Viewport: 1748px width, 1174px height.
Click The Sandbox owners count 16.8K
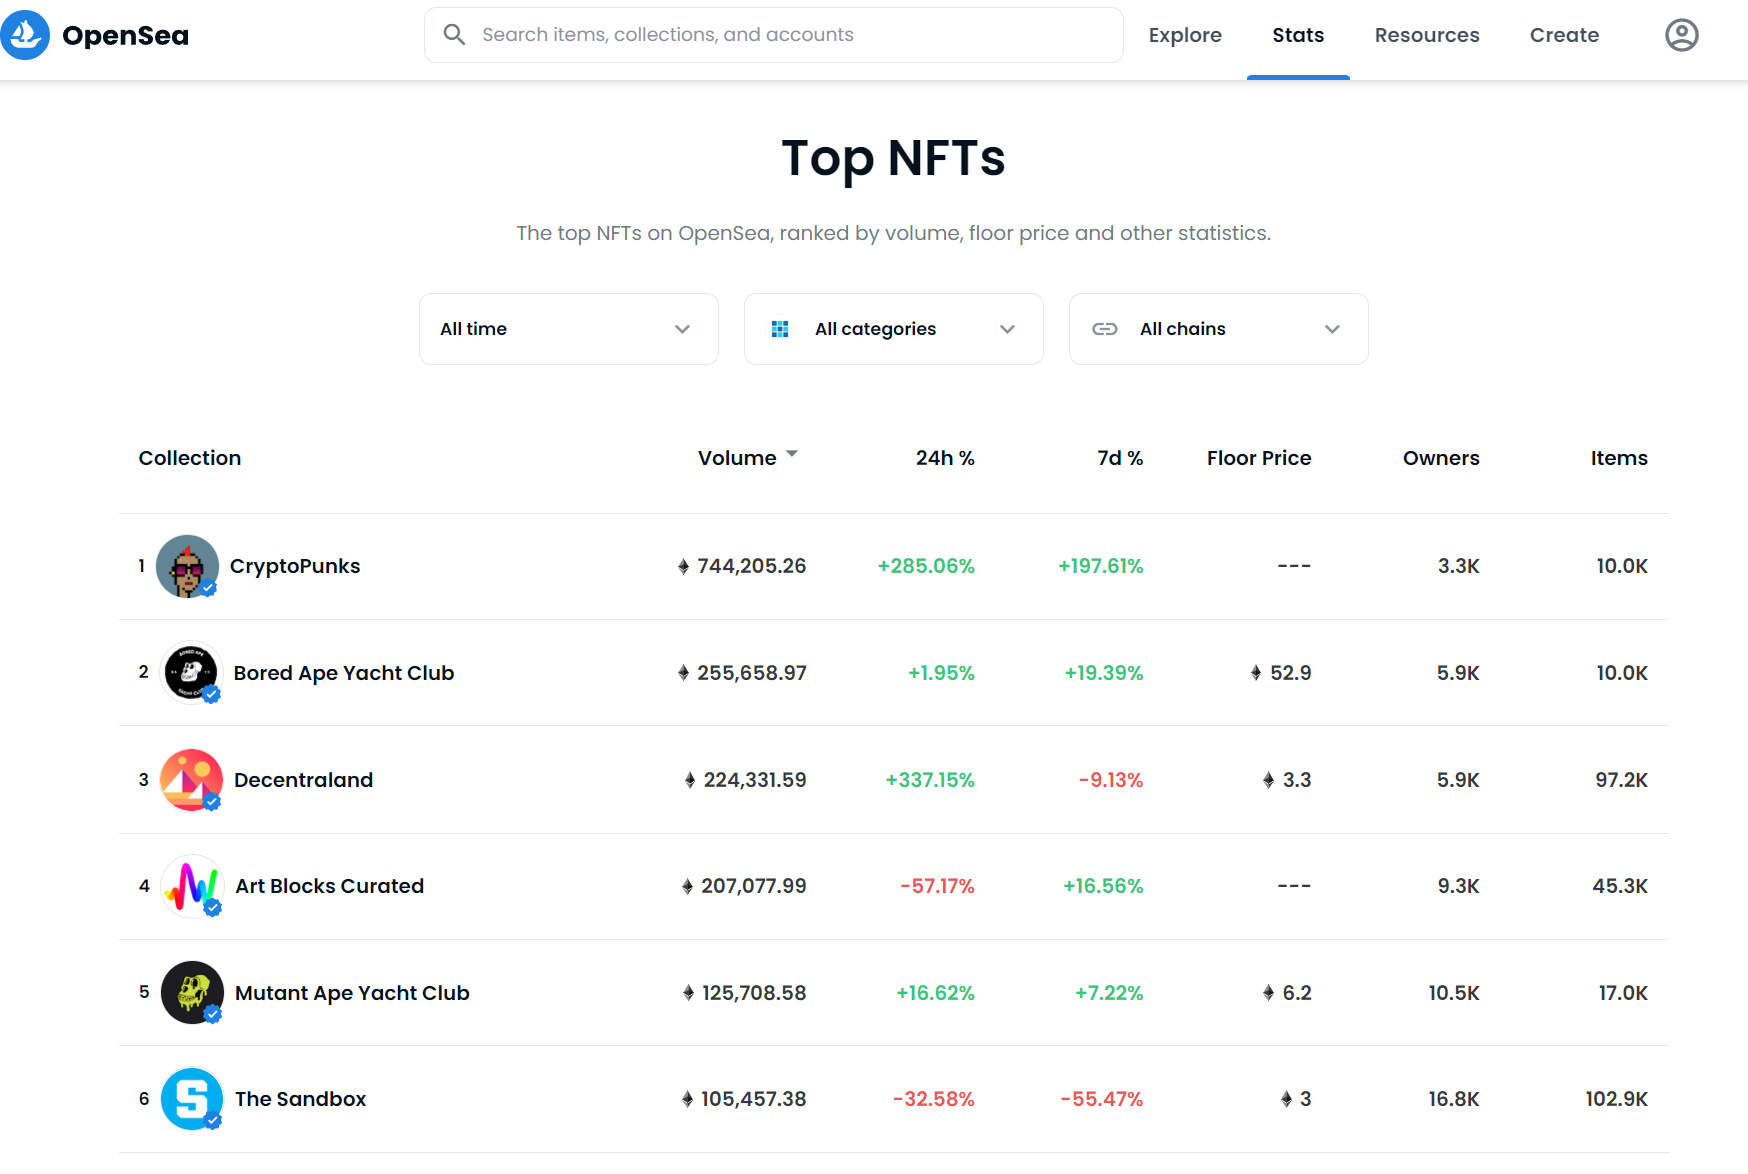tap(1454, 1099)
